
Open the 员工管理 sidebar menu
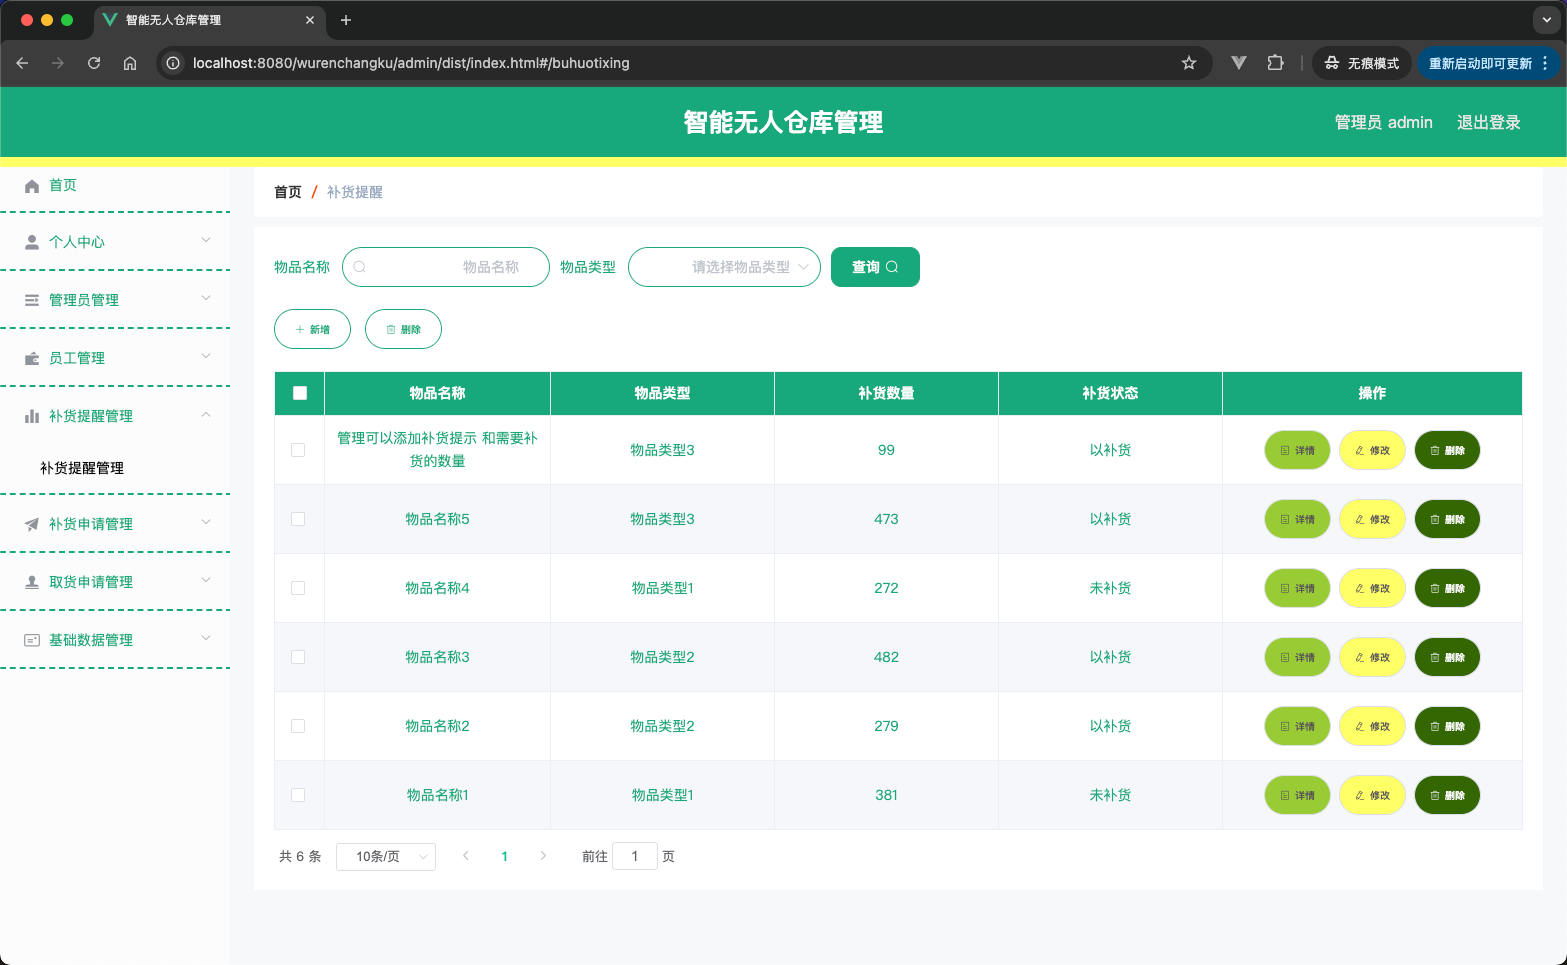coord(115,358)
